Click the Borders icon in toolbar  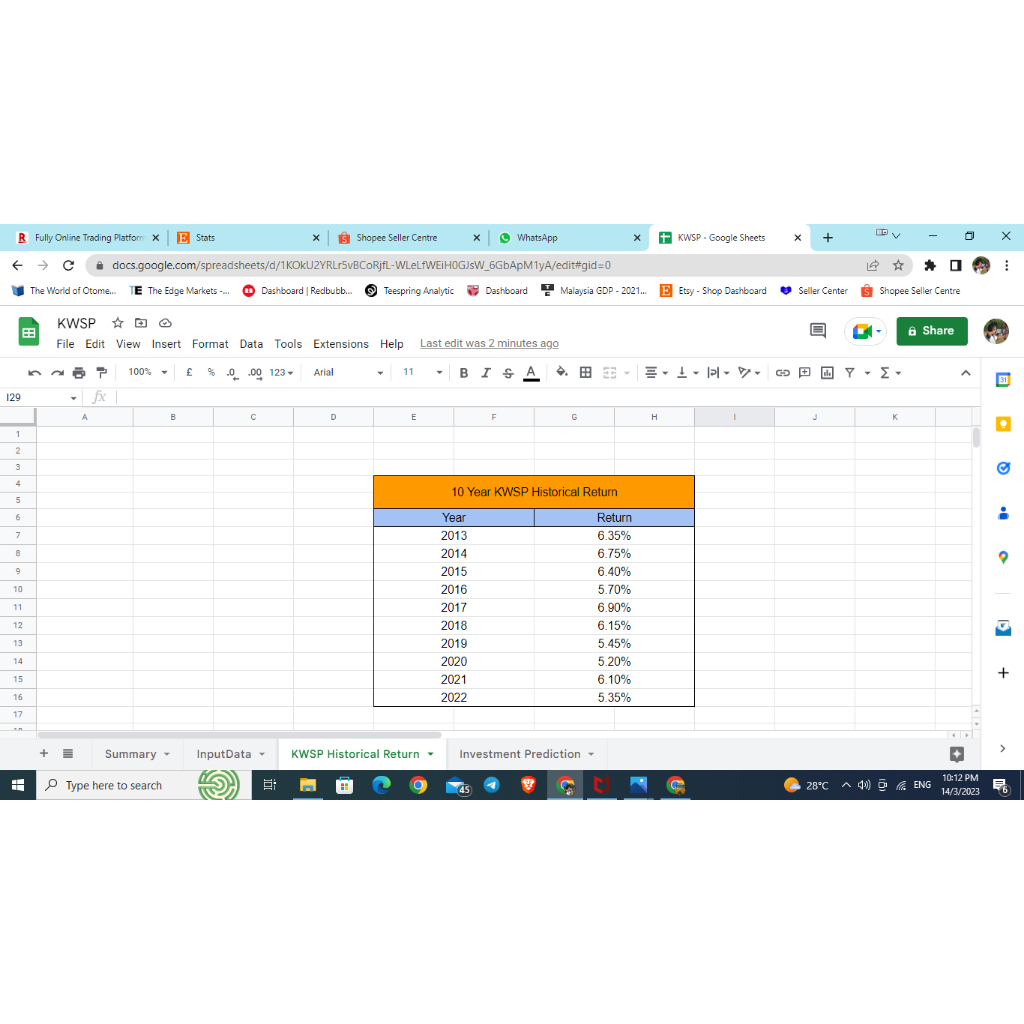coord(586,373)
